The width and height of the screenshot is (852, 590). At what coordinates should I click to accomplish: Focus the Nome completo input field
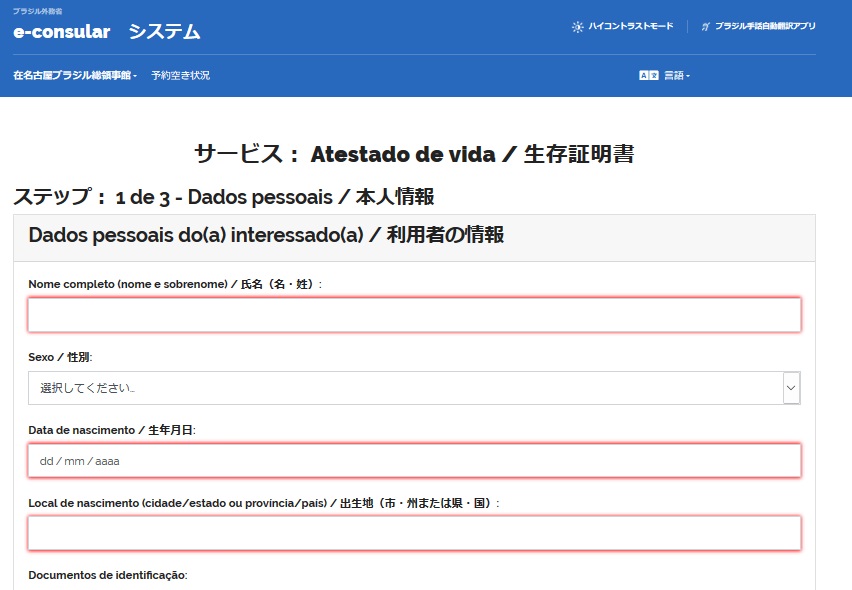(414, 315)
